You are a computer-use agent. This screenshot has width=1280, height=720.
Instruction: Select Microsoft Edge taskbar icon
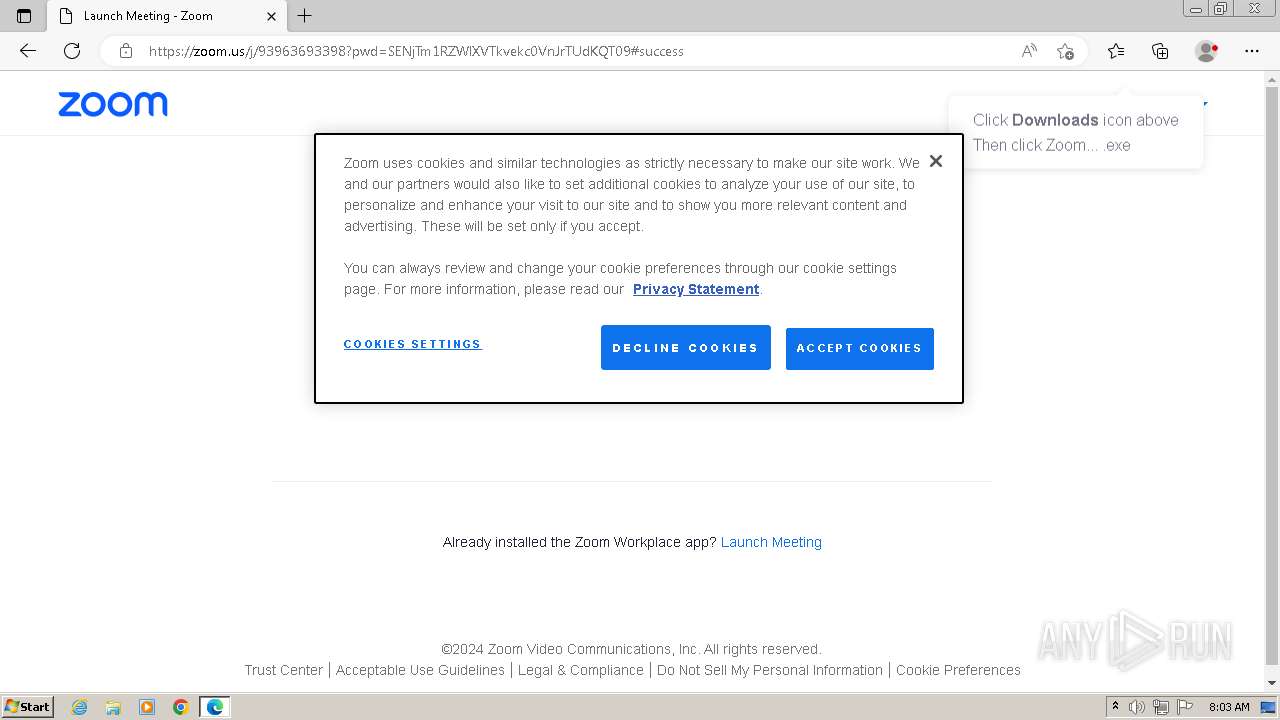(x=215, y=707)
